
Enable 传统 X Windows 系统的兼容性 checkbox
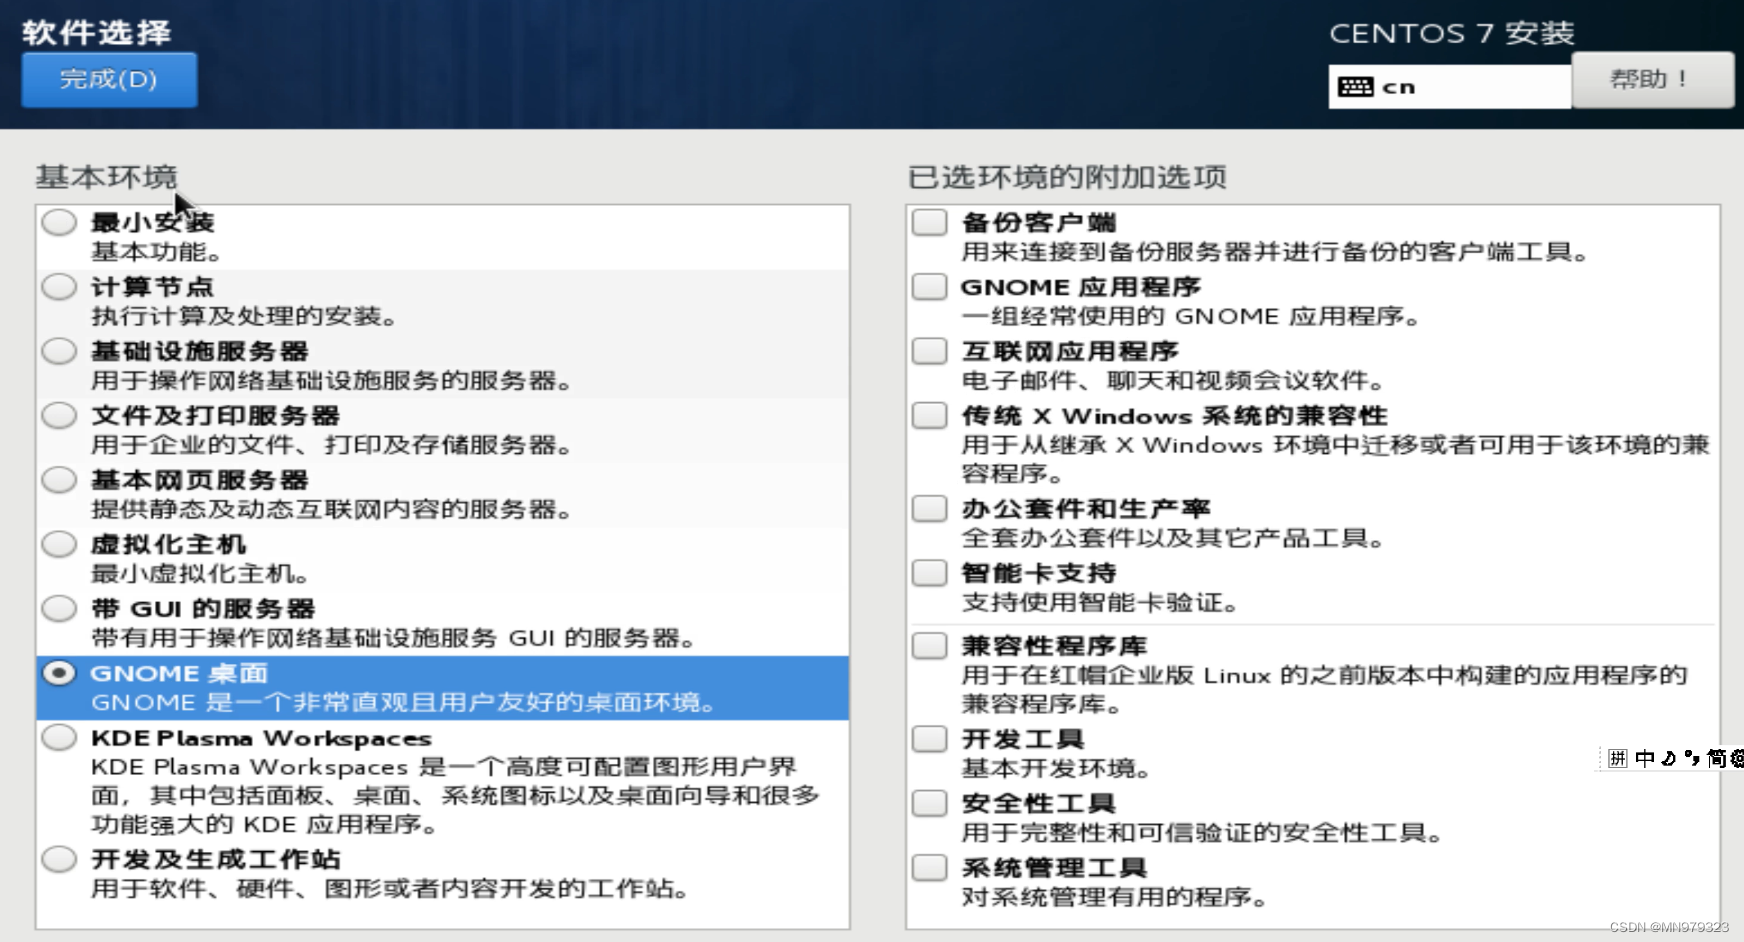[929, 415]
